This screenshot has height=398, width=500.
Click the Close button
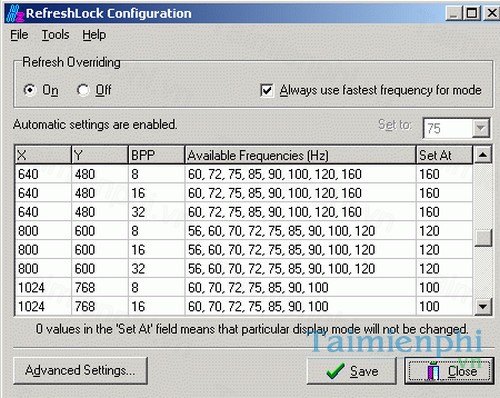point(449,371)
